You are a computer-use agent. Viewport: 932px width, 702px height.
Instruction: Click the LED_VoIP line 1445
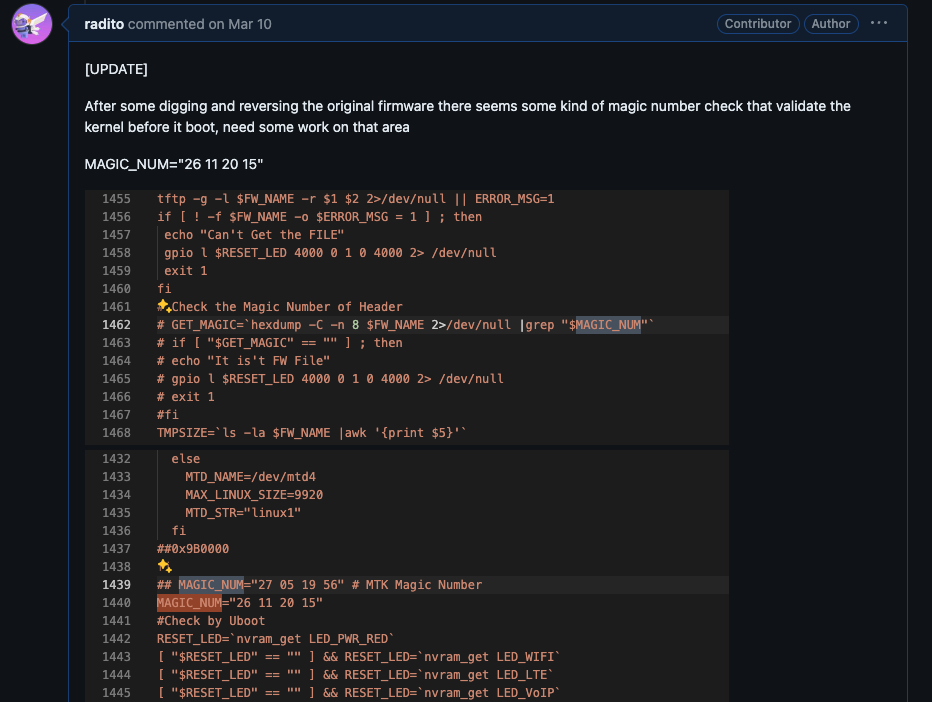[358, 692]
